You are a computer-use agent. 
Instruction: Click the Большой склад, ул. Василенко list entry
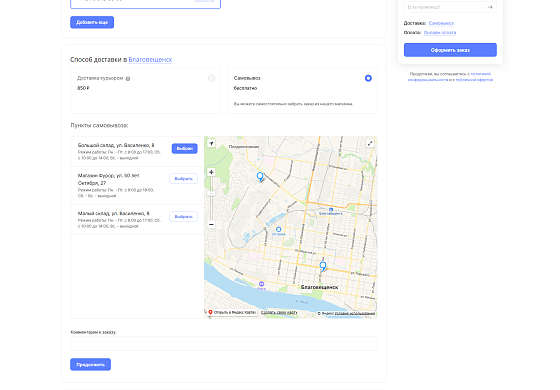pos(137,151)
